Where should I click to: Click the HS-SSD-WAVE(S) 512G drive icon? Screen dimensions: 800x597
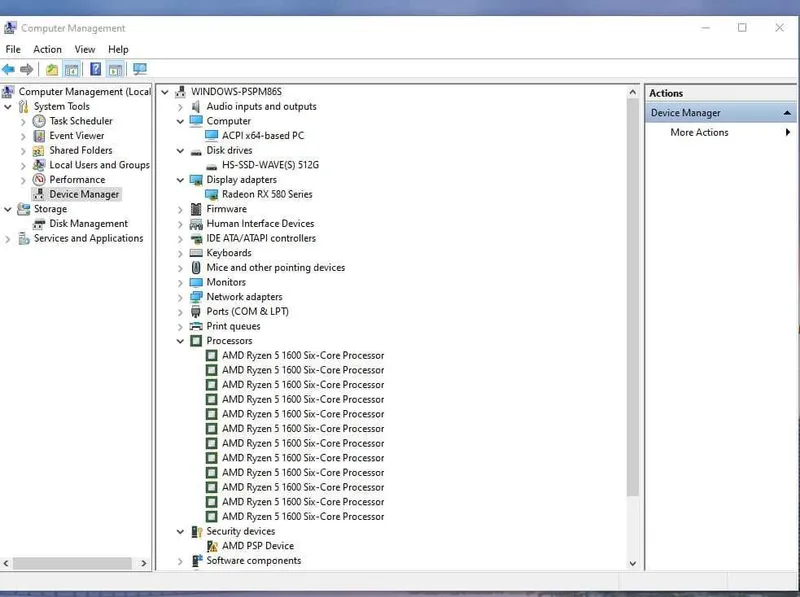tap(211, 166)
